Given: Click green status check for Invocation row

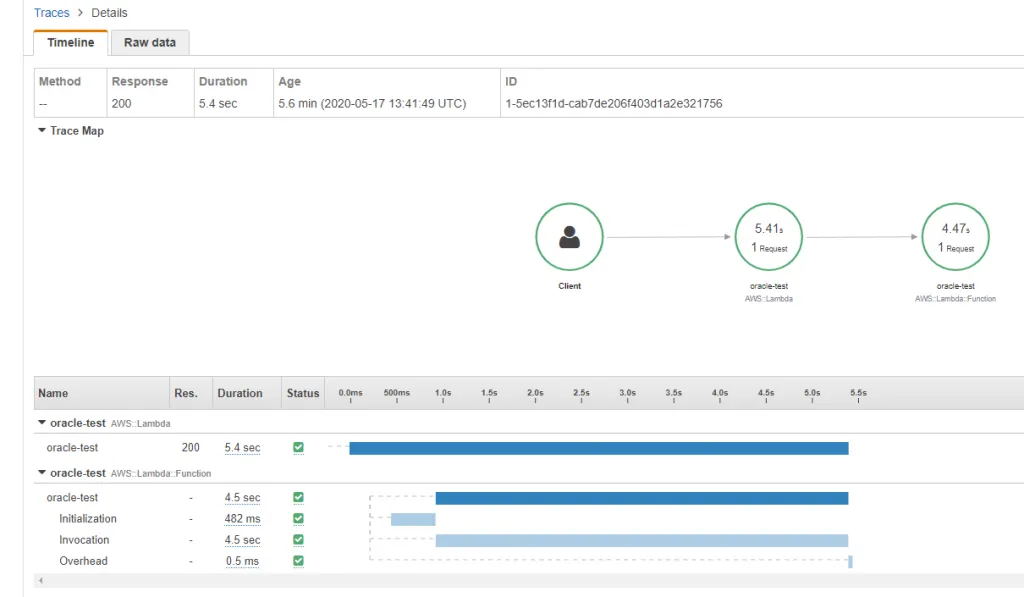Looking at the screenshot, I should [298, 540].
